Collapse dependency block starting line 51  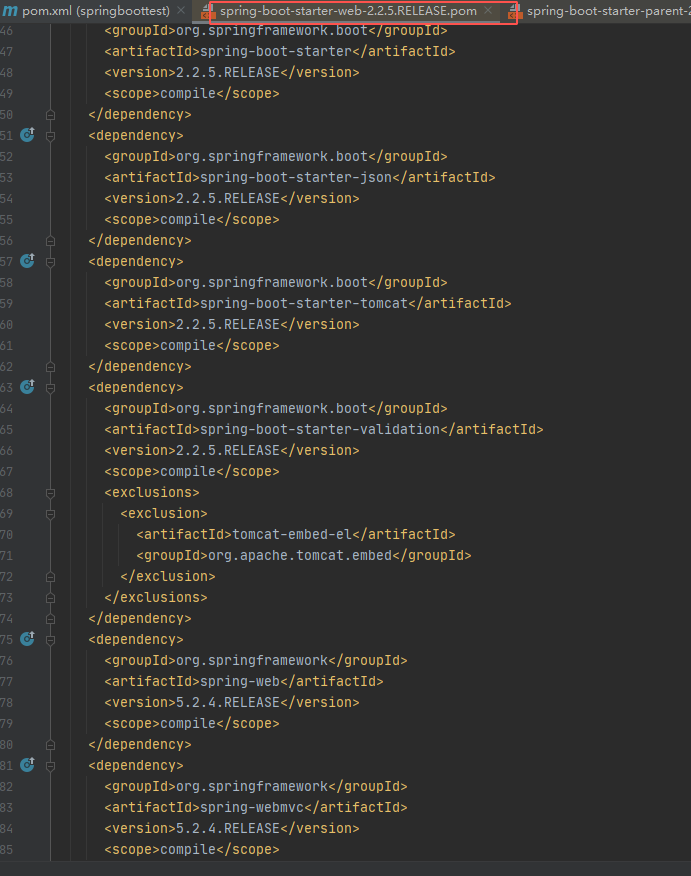coord(50,136)
